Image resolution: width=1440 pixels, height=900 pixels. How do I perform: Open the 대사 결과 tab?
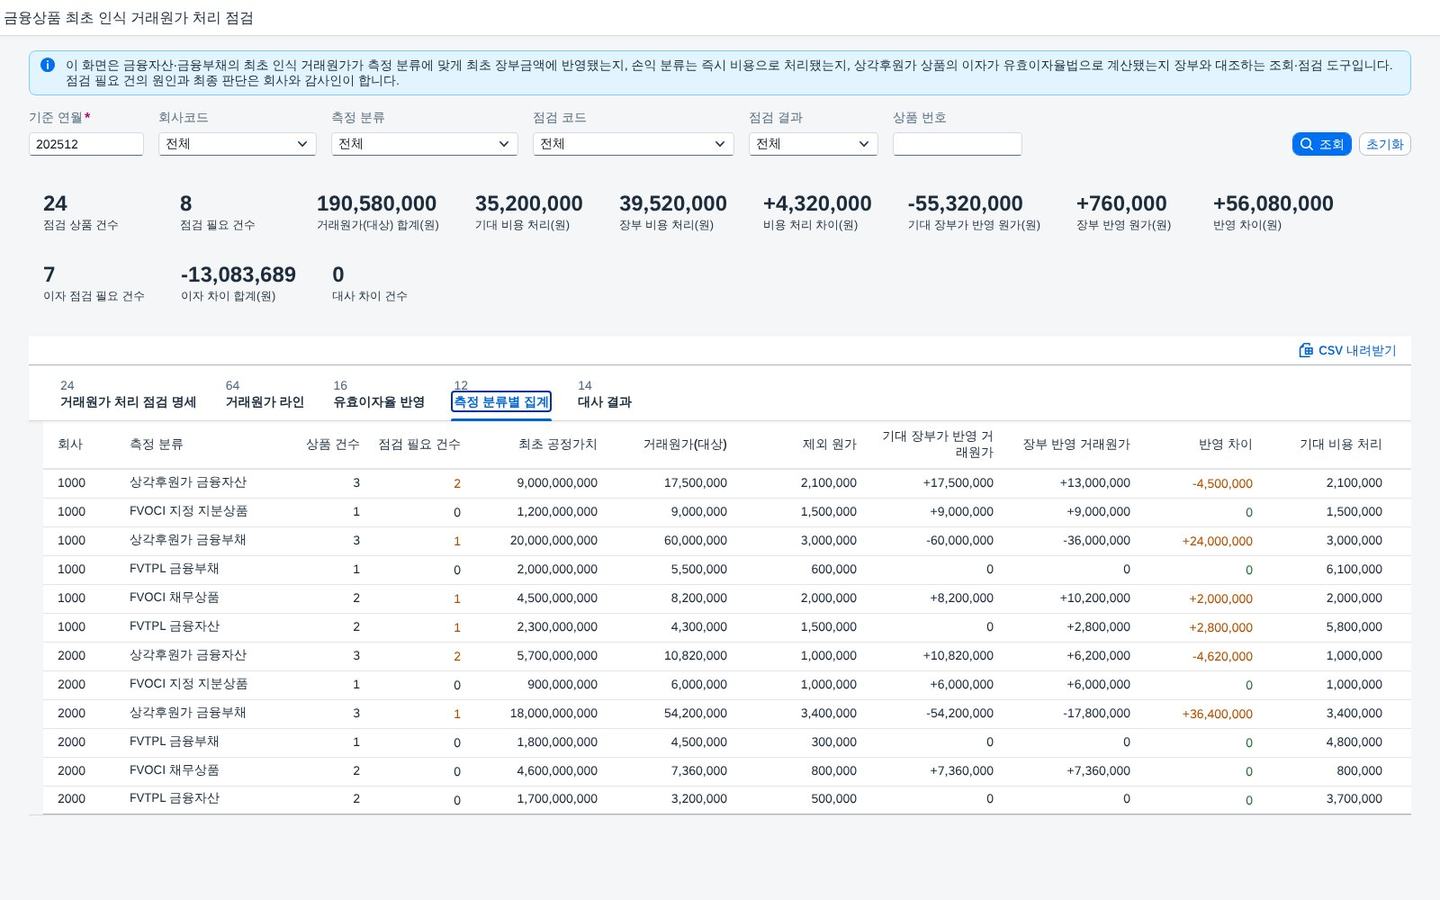(605, 402)
